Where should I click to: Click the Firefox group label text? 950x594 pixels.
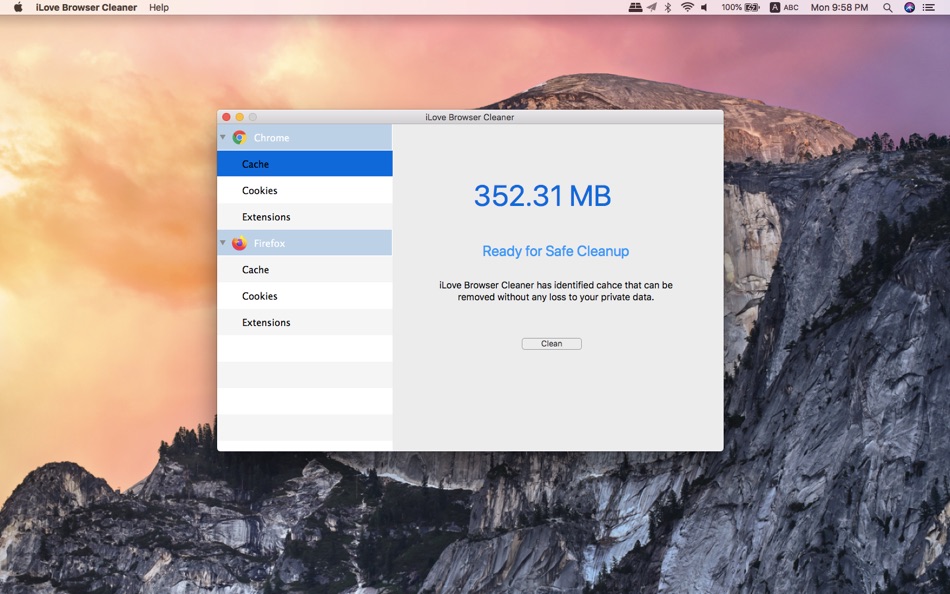tap(269, 243)
